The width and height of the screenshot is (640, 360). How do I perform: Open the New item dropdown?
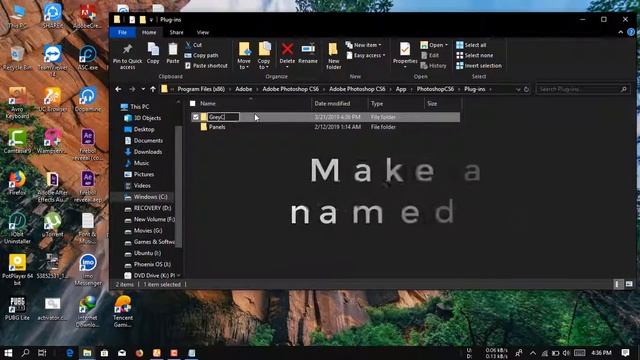(364, 45)
